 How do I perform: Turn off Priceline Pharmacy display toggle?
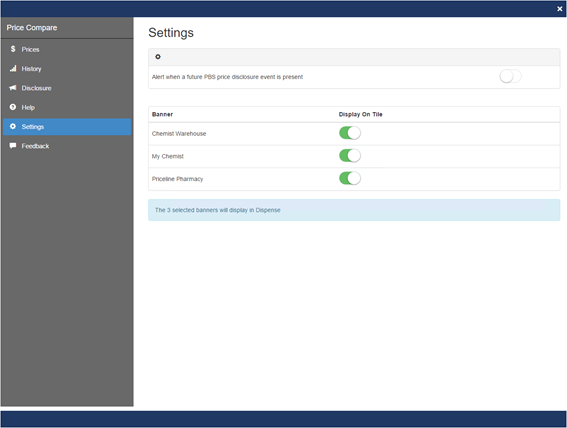pos(350,178)
